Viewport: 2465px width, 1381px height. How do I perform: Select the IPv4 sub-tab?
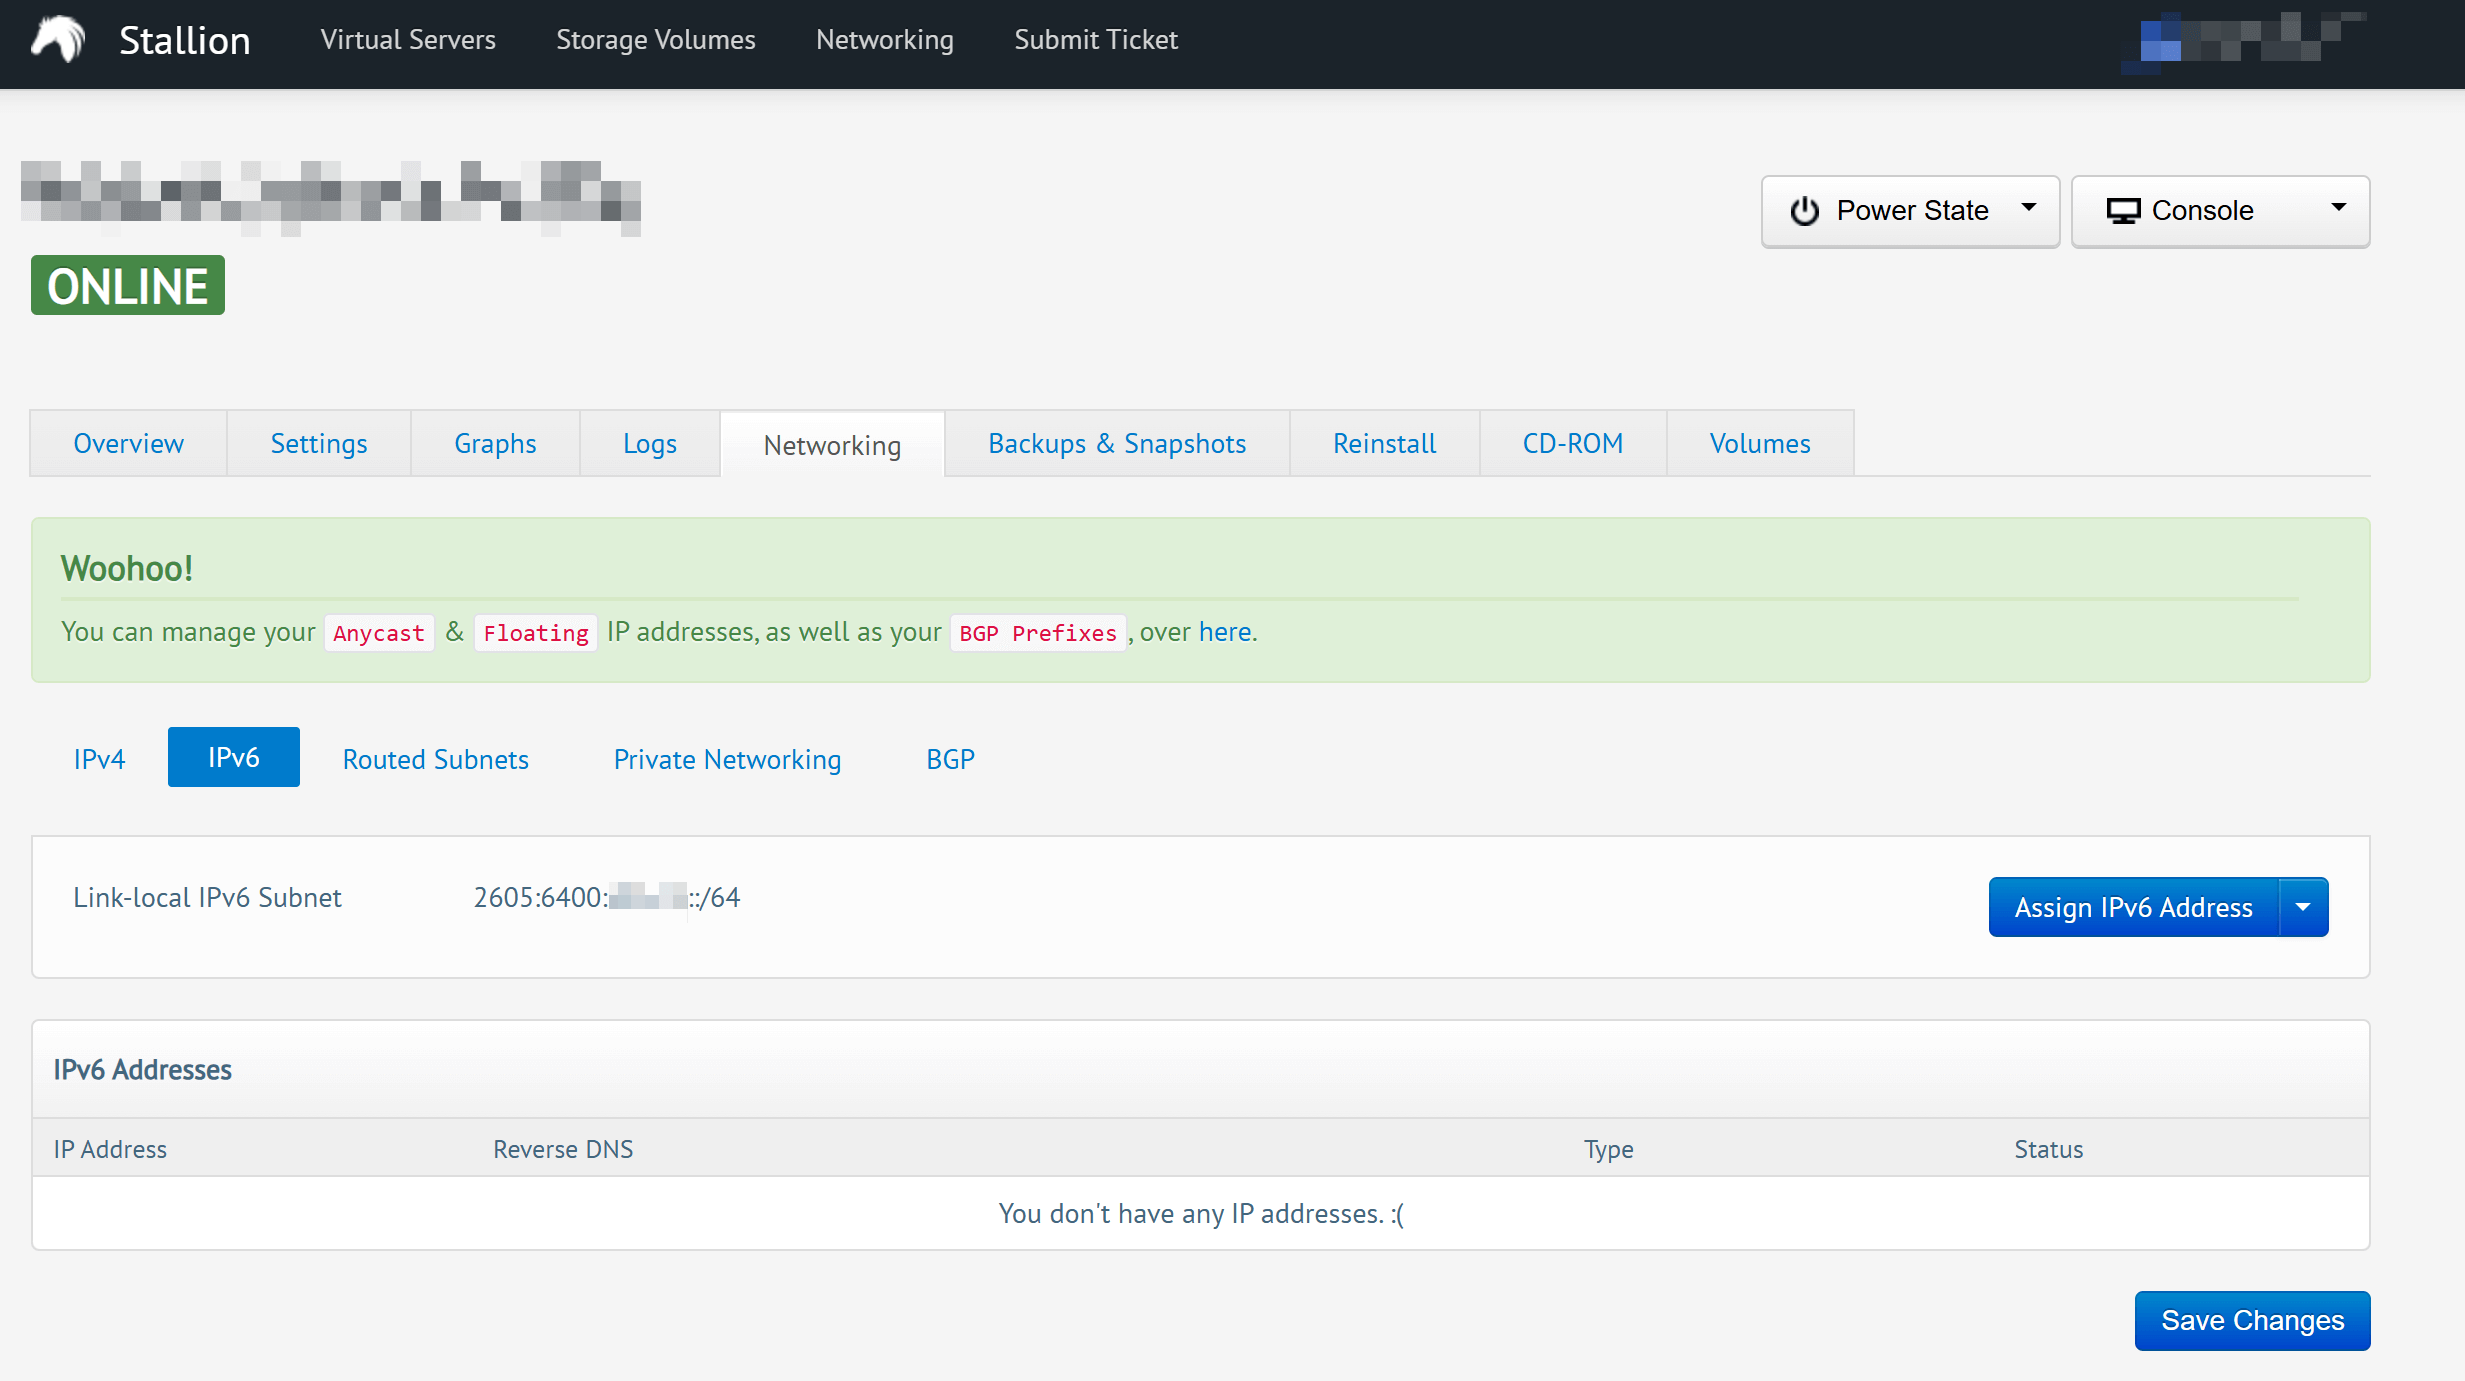point(99,759)
